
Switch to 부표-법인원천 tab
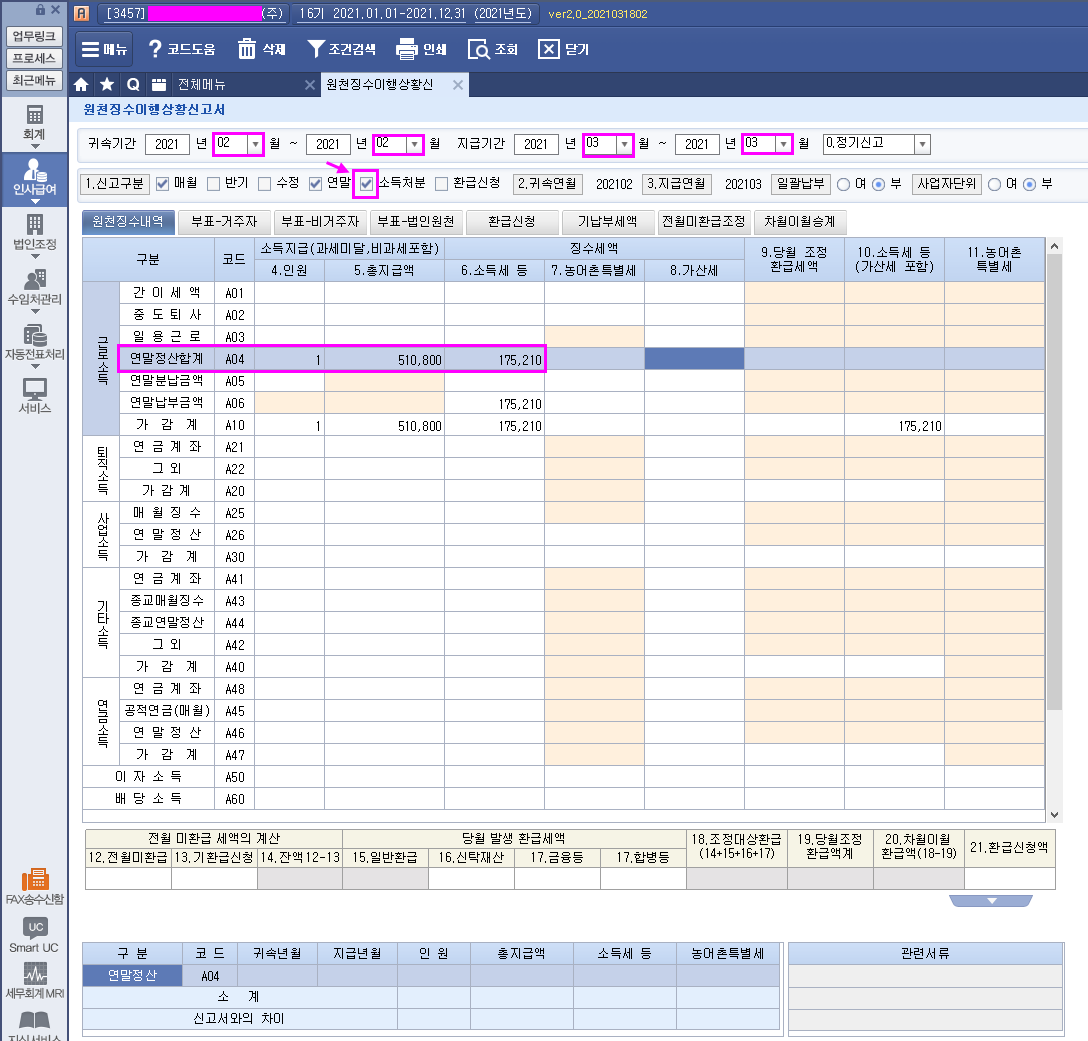[x=416, y=222]
